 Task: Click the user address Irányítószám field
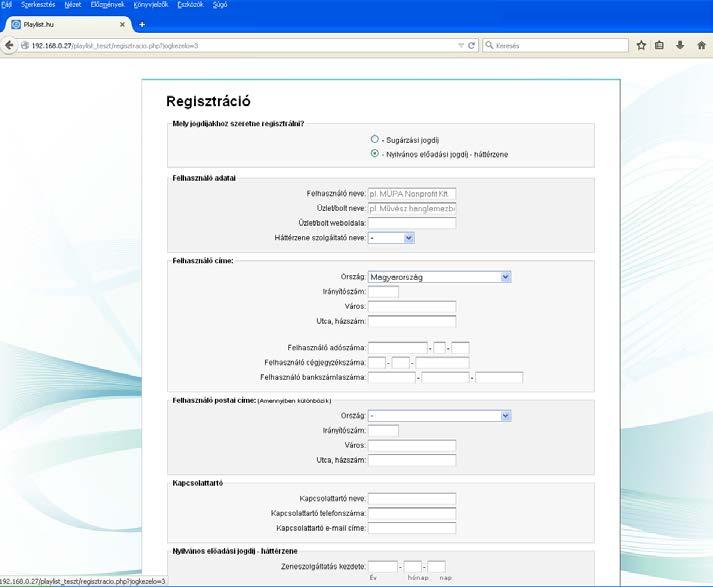pos(383,291)
